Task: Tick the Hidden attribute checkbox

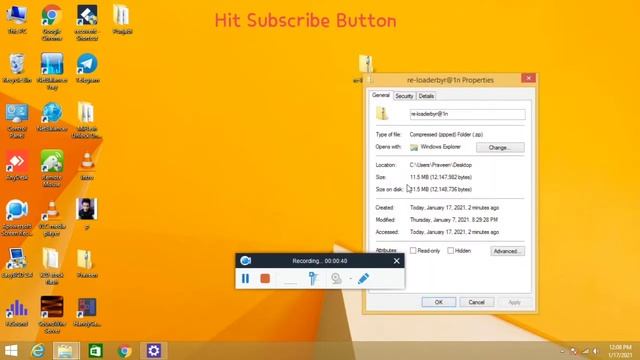Action: click(451, 251)
